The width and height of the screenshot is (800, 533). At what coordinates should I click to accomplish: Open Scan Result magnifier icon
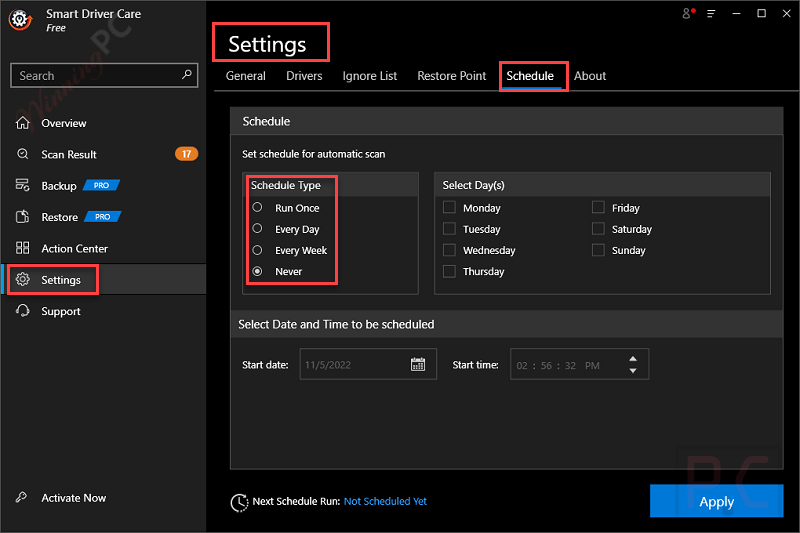pyautogui.click(x=22, y=155)
